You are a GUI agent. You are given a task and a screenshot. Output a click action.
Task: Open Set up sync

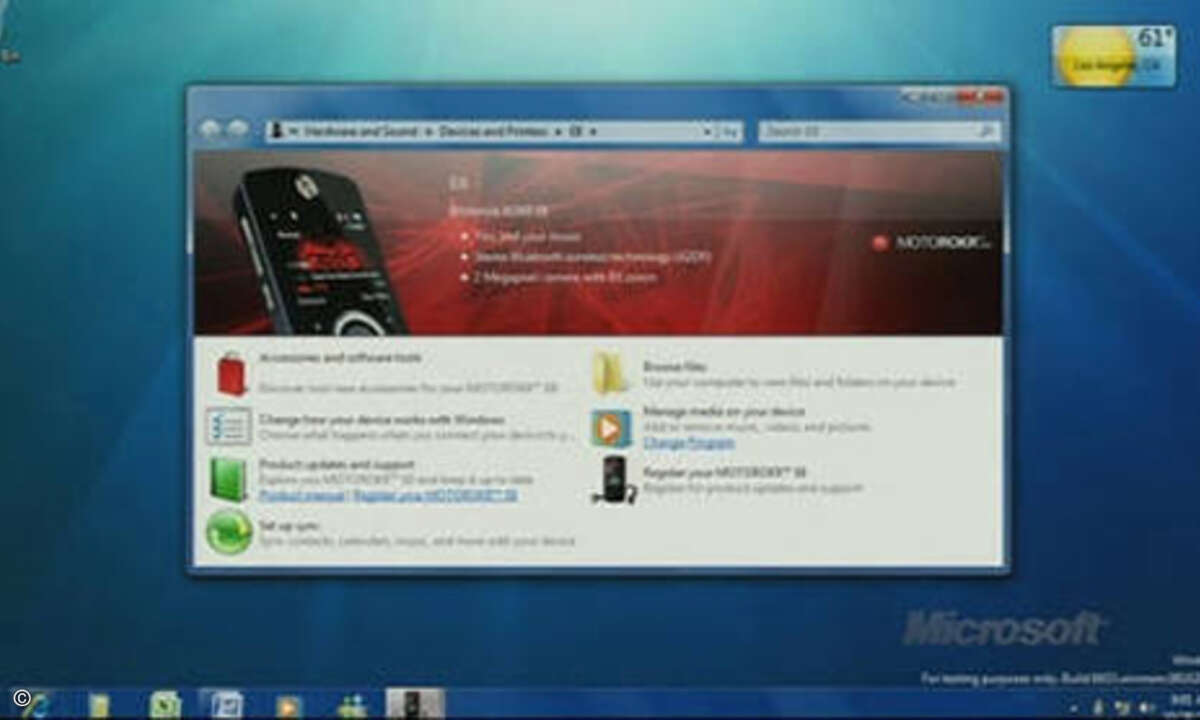pyautogui.click(x=289, y=525)
